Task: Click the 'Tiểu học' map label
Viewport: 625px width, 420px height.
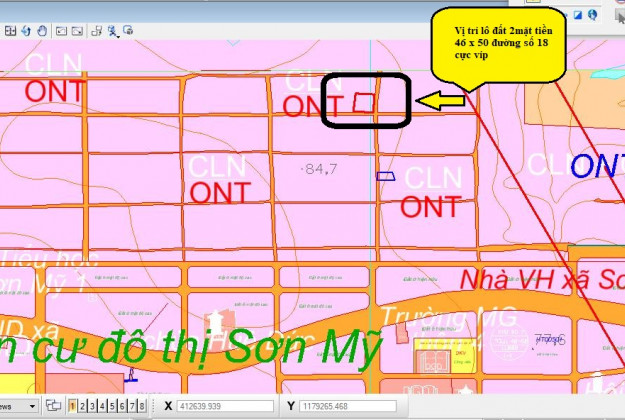Action: 49,259
